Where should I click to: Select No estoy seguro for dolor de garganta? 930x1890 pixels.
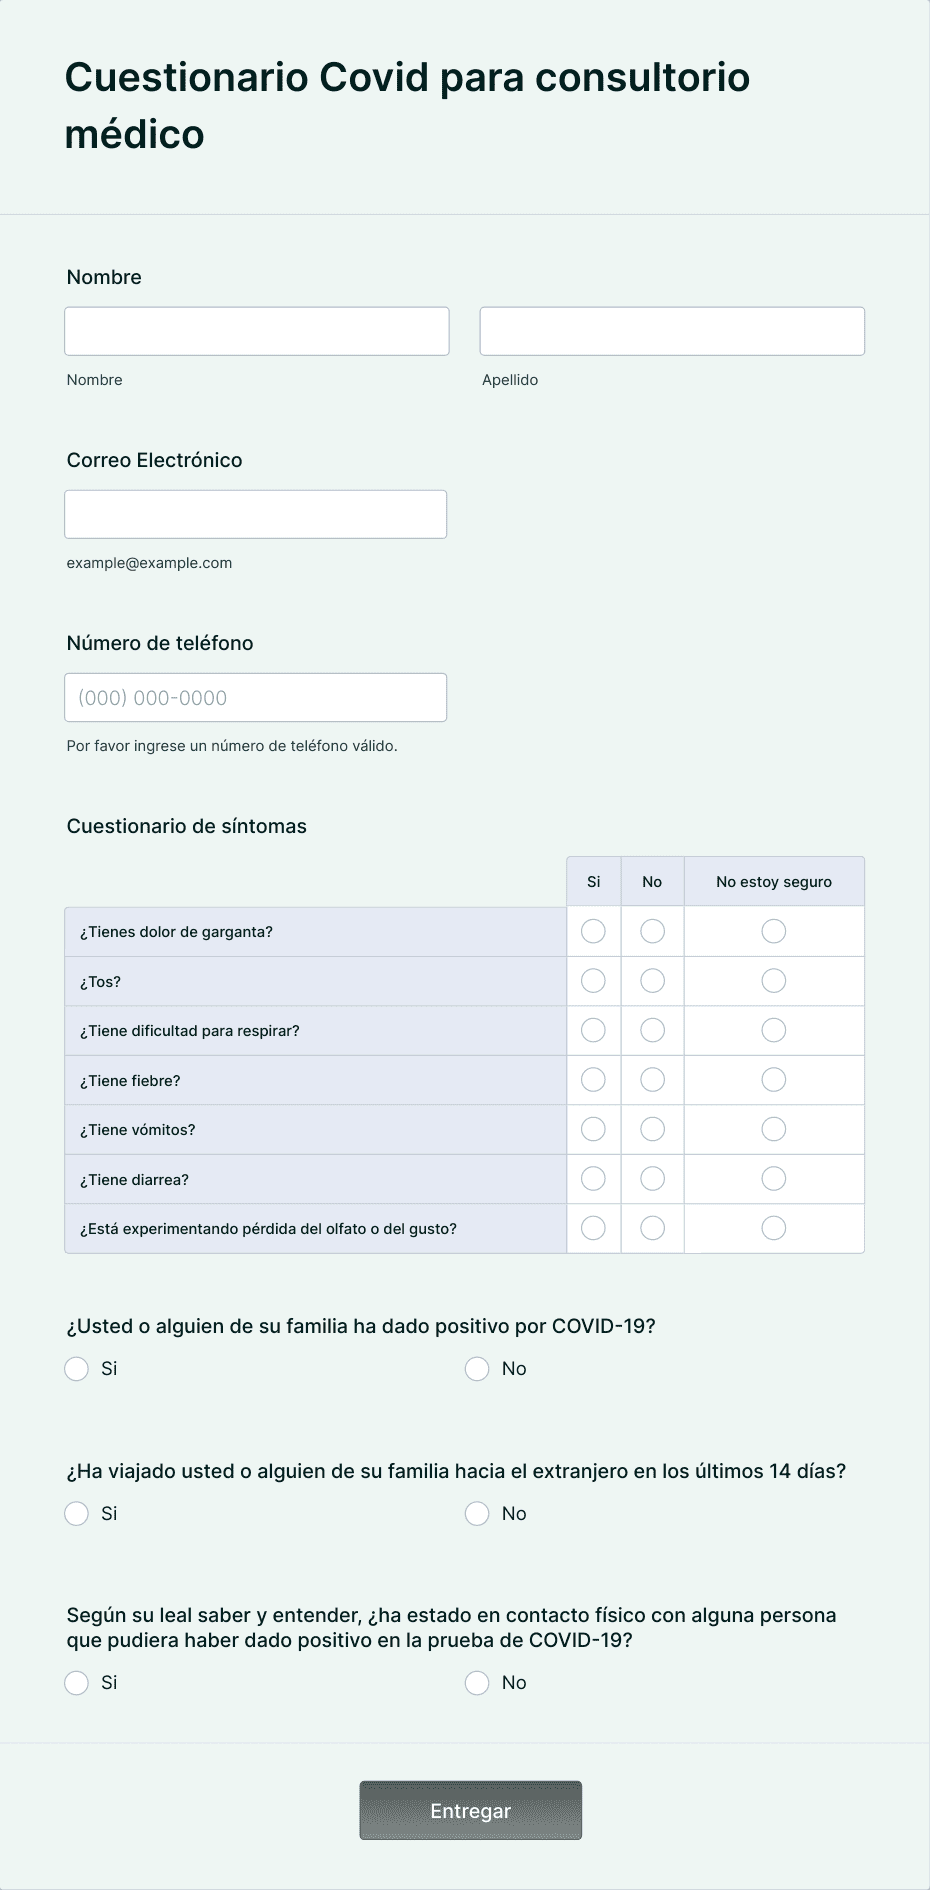coord(773,931)
